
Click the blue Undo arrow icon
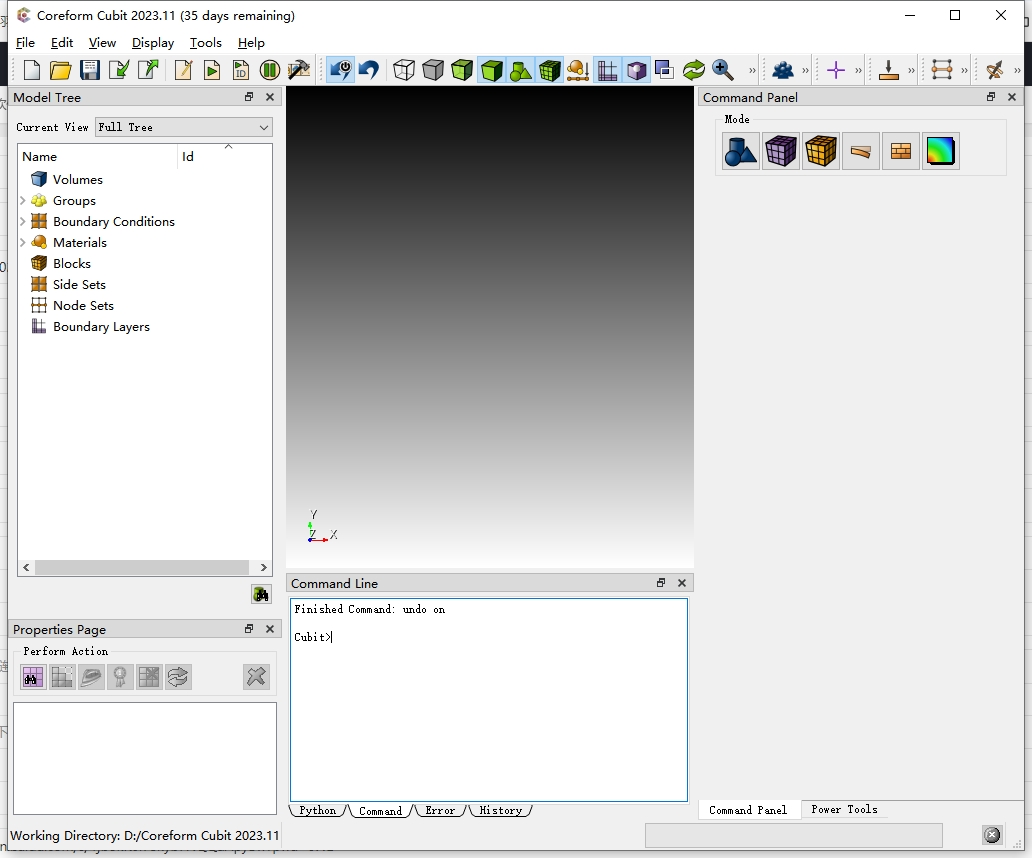coord(369,70)
